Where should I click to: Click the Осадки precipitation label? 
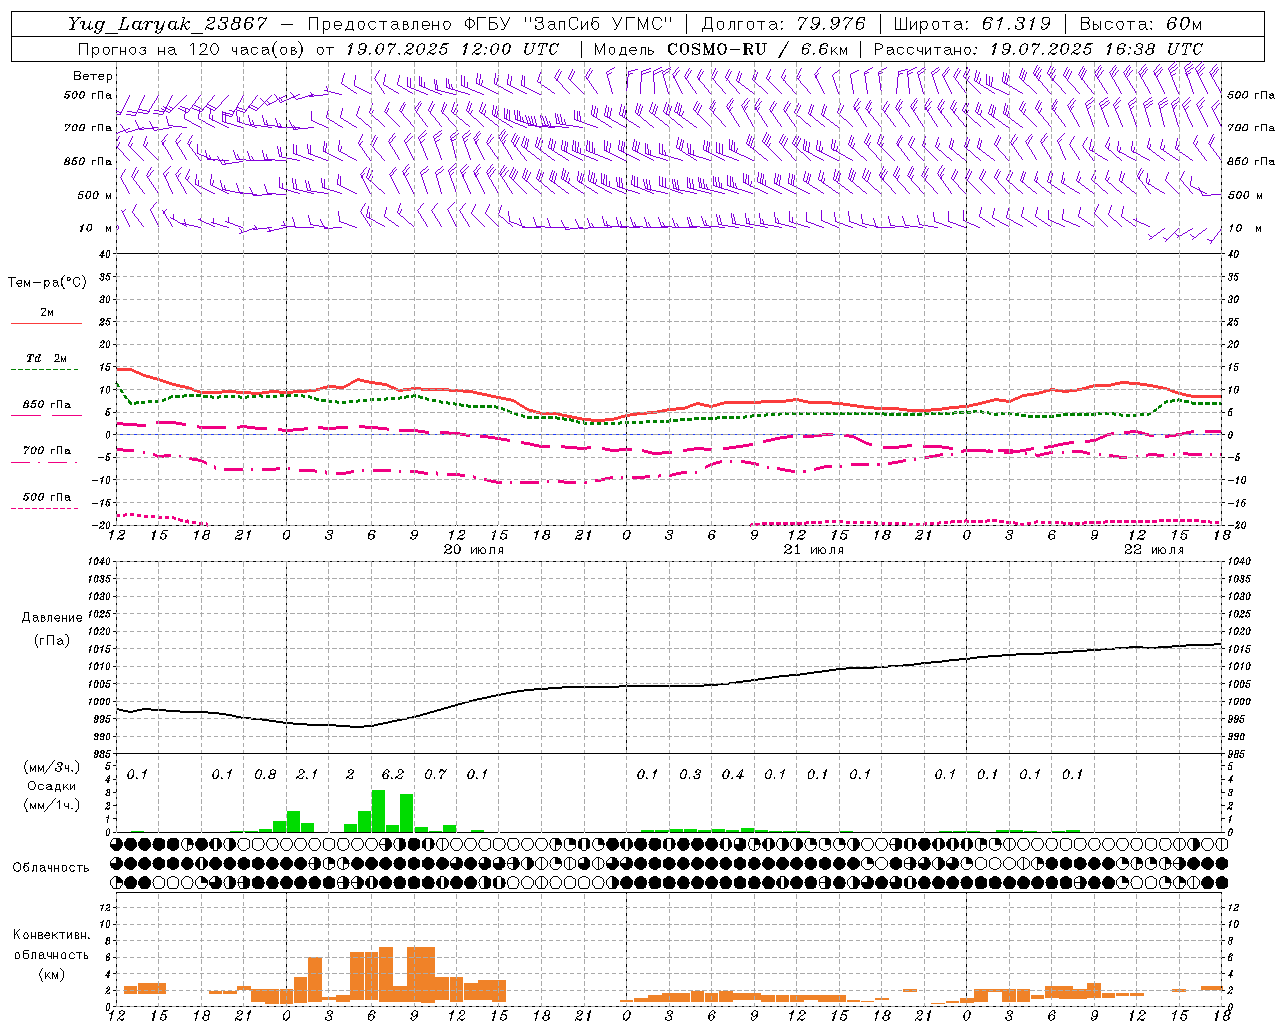point(51,786)
